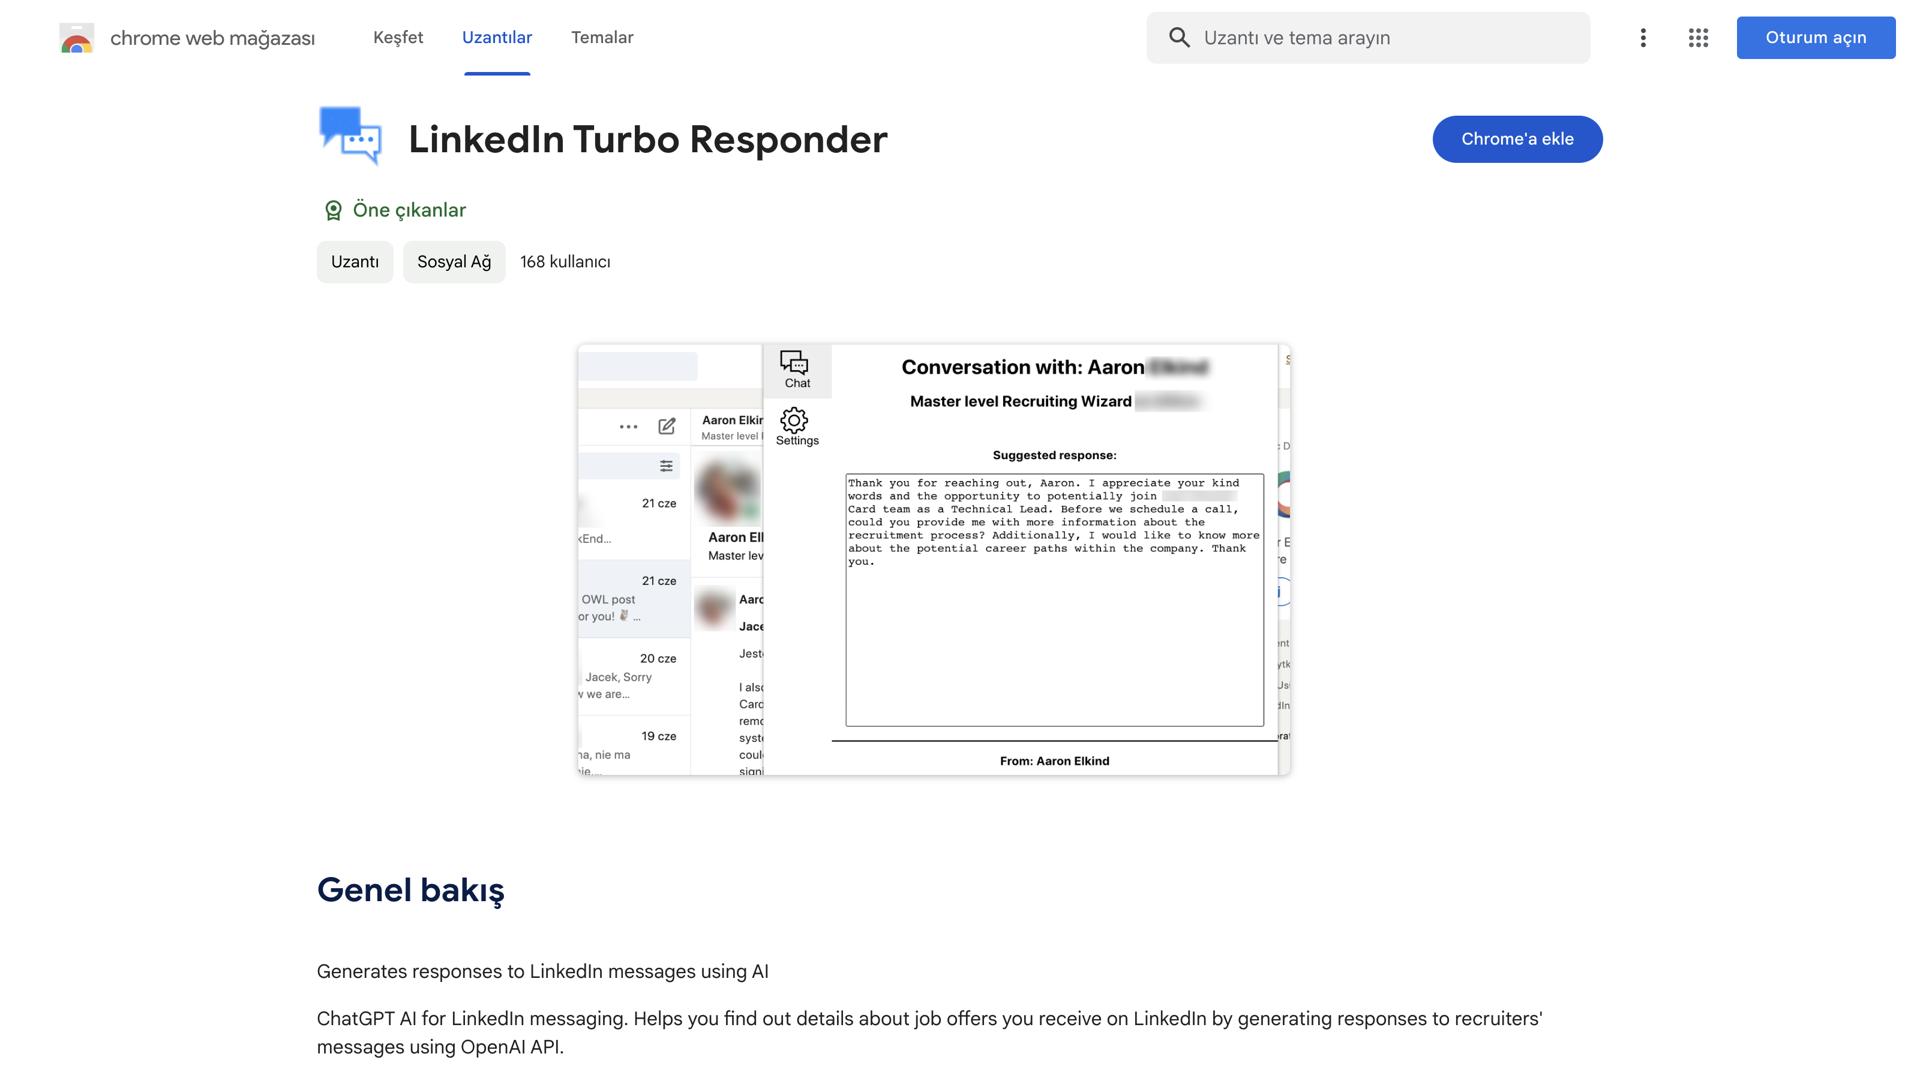1920x1080 pixels.
Task: Open the Sosyal Ağ category chip
Action: (x=453, y=261)
